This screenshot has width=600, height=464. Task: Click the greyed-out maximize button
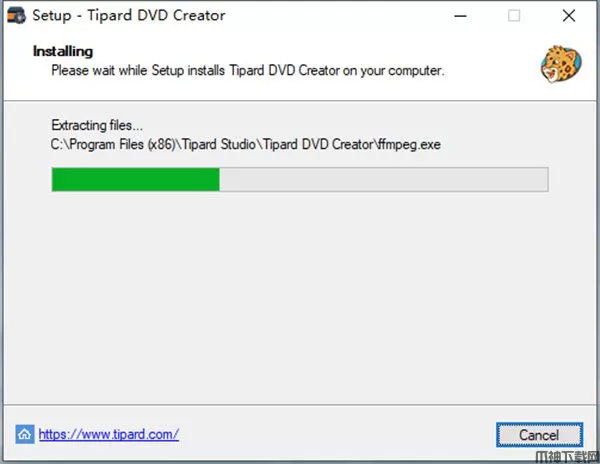[x=514, y=16]
